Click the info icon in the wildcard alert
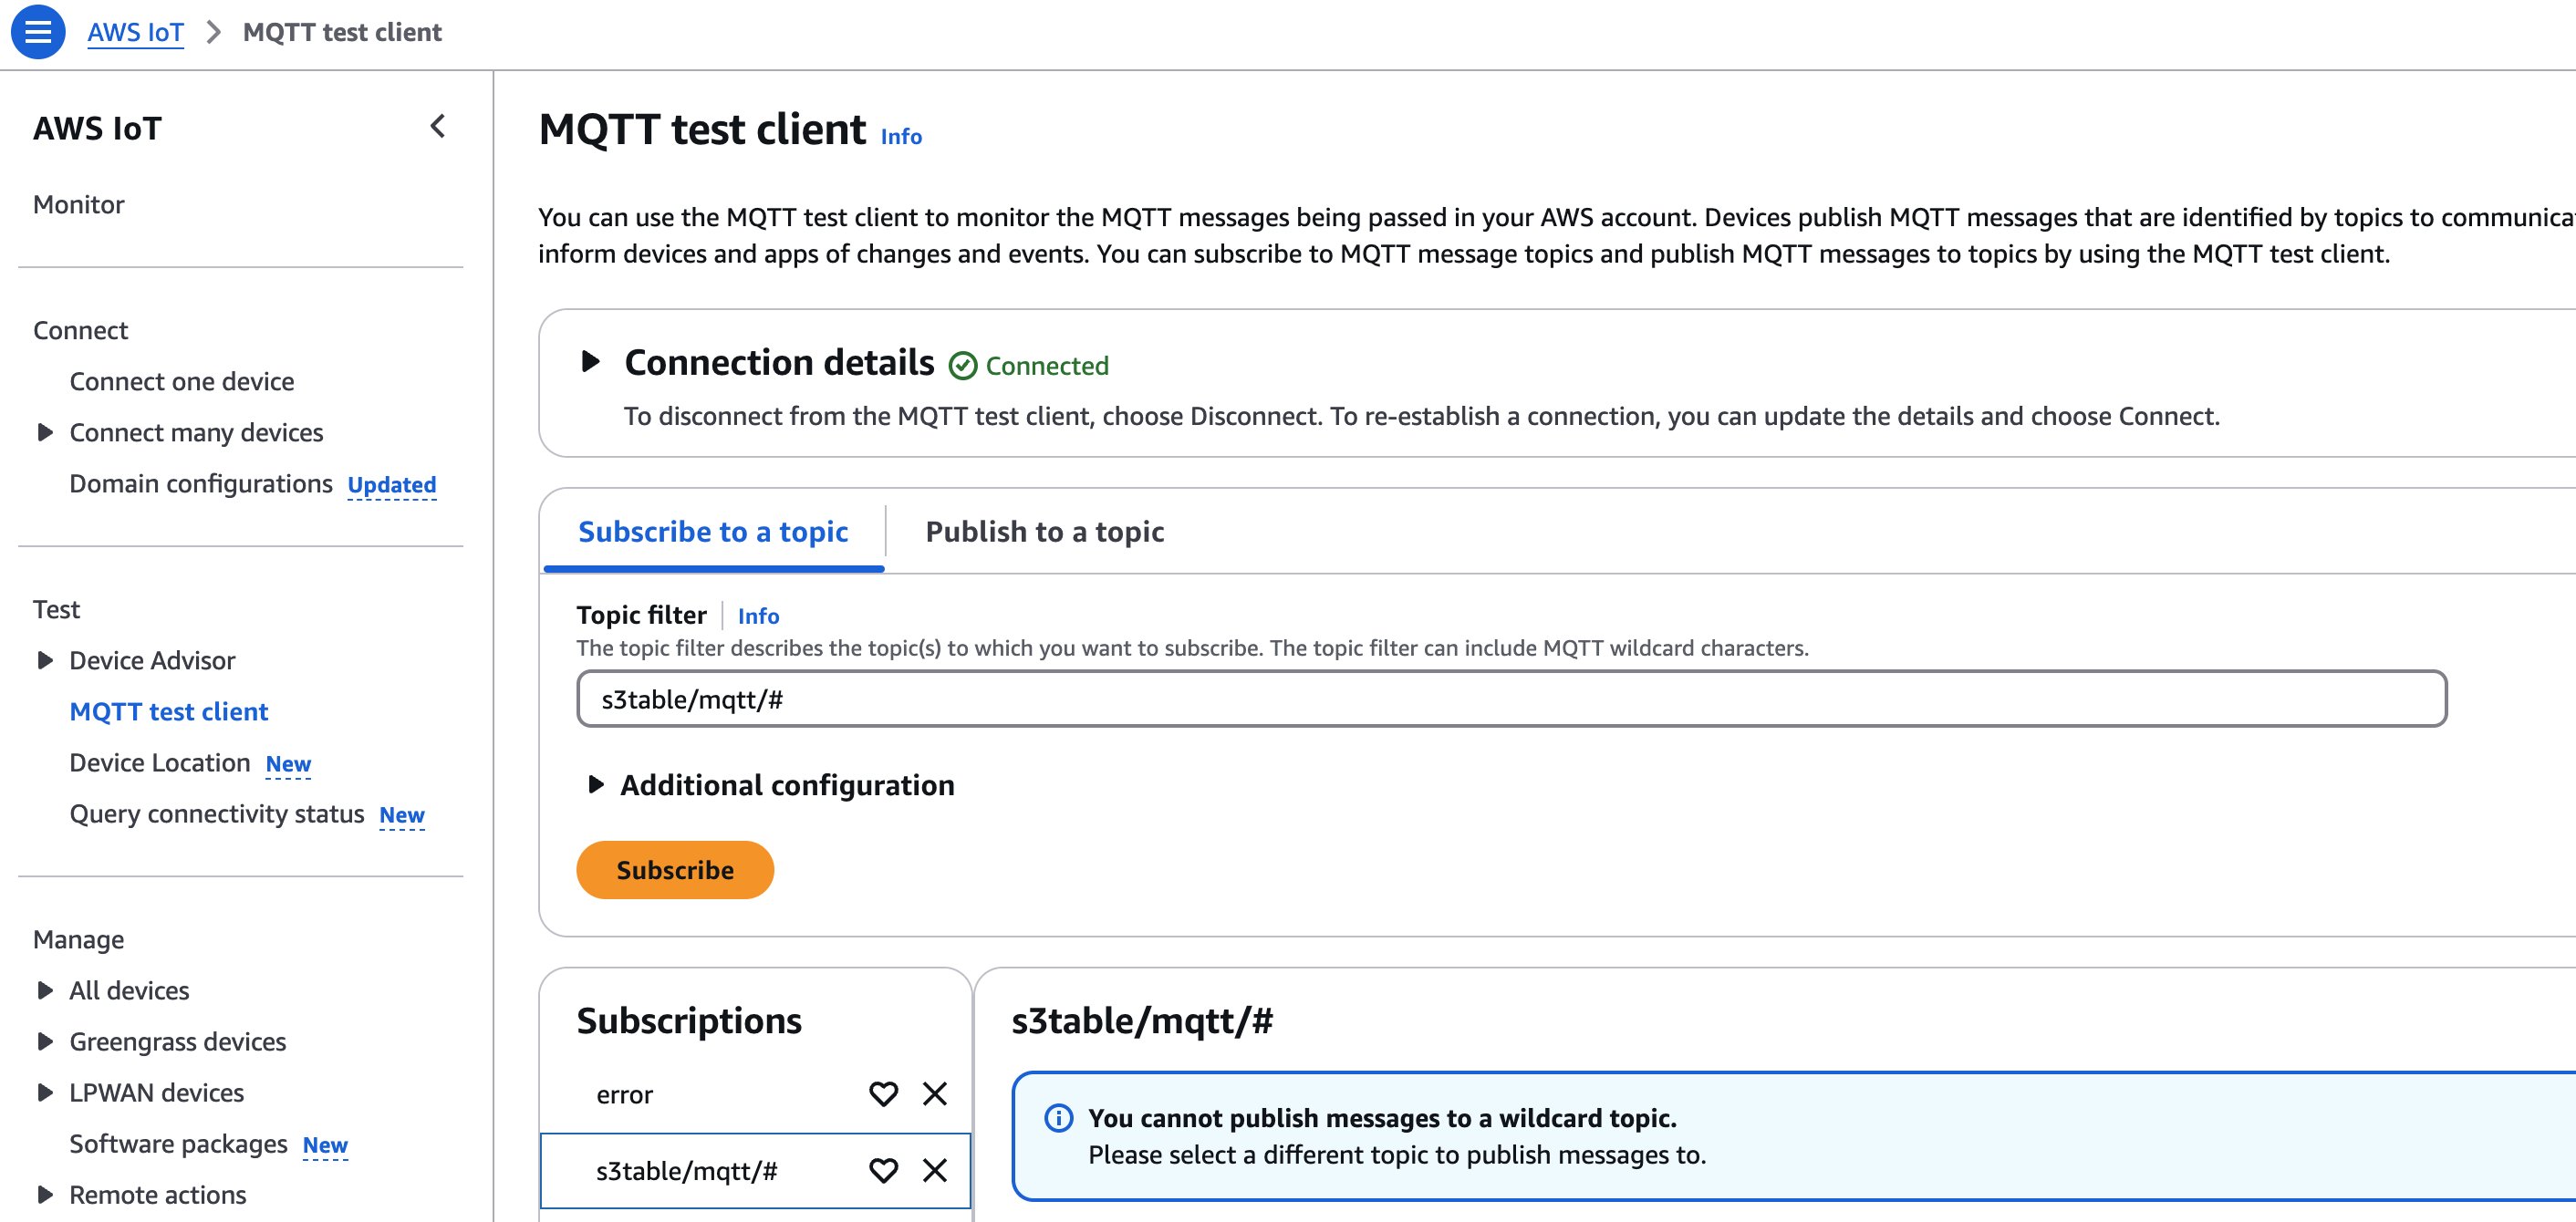Image resolution: width=2576 pixels, height=1222 pixels. coord(1058,1117)
